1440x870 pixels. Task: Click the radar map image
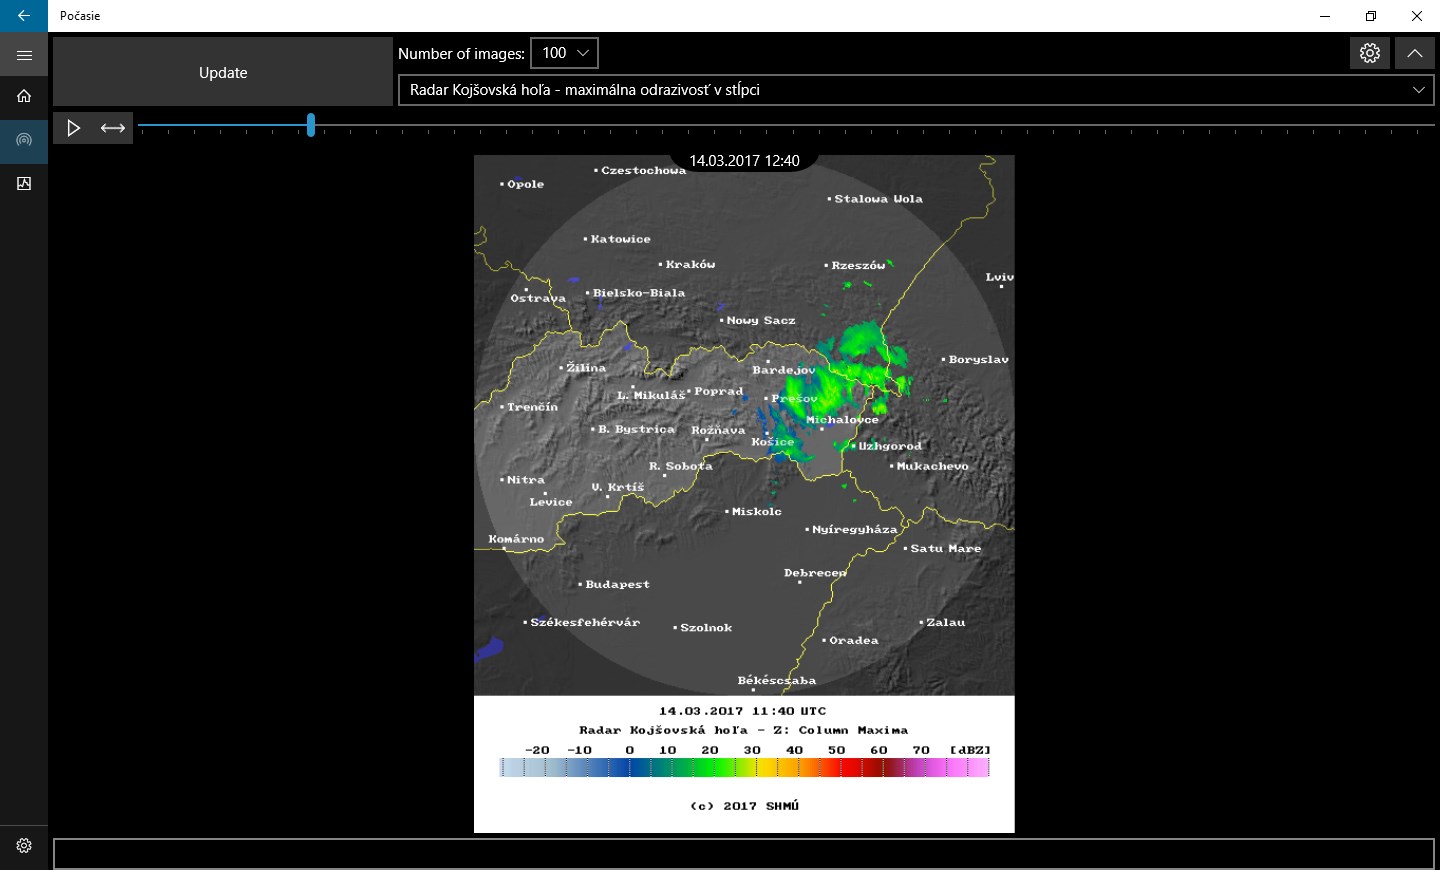[x=744, y=425]
